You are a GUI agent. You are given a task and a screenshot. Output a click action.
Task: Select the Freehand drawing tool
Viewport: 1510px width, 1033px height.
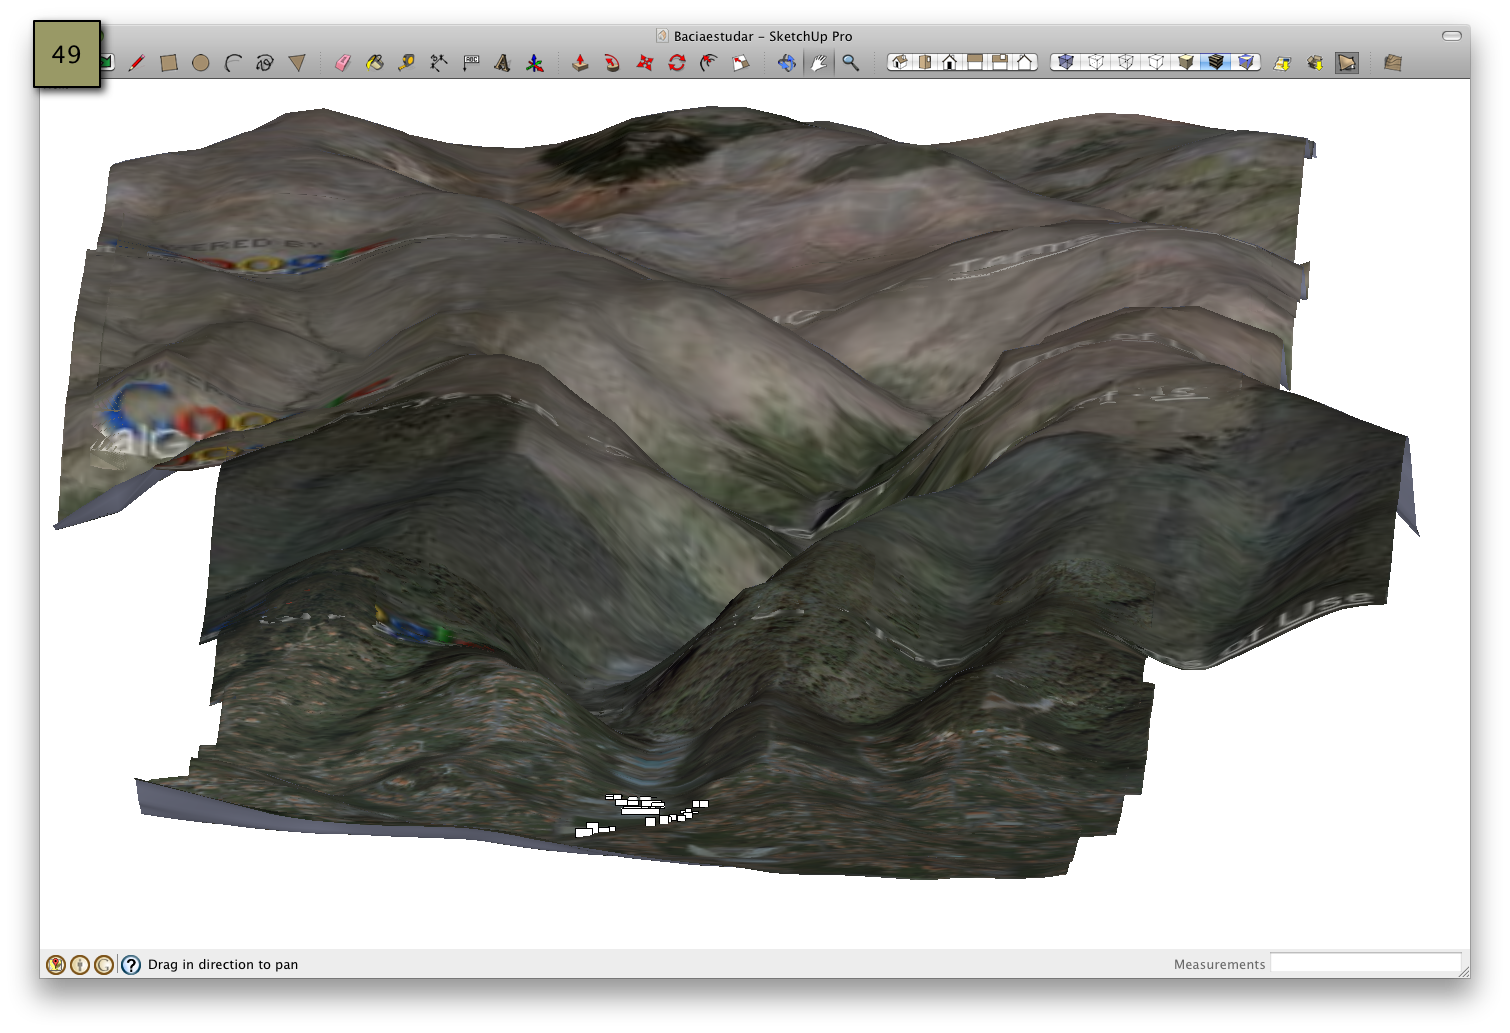tap(264, 62)
